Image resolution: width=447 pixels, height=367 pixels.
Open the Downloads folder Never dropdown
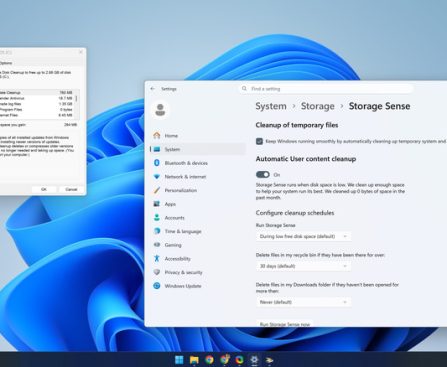[303, 302]
